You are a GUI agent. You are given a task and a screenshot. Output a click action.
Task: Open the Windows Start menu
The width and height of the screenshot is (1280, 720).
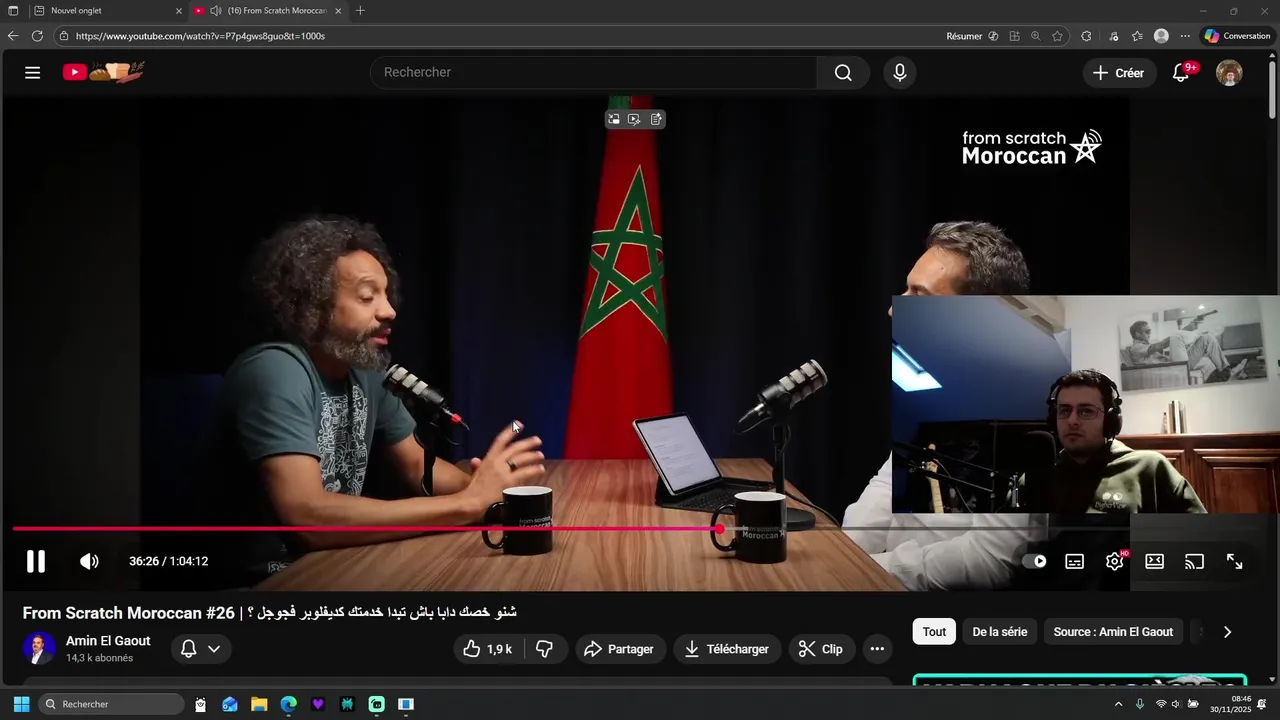[21, 704]
